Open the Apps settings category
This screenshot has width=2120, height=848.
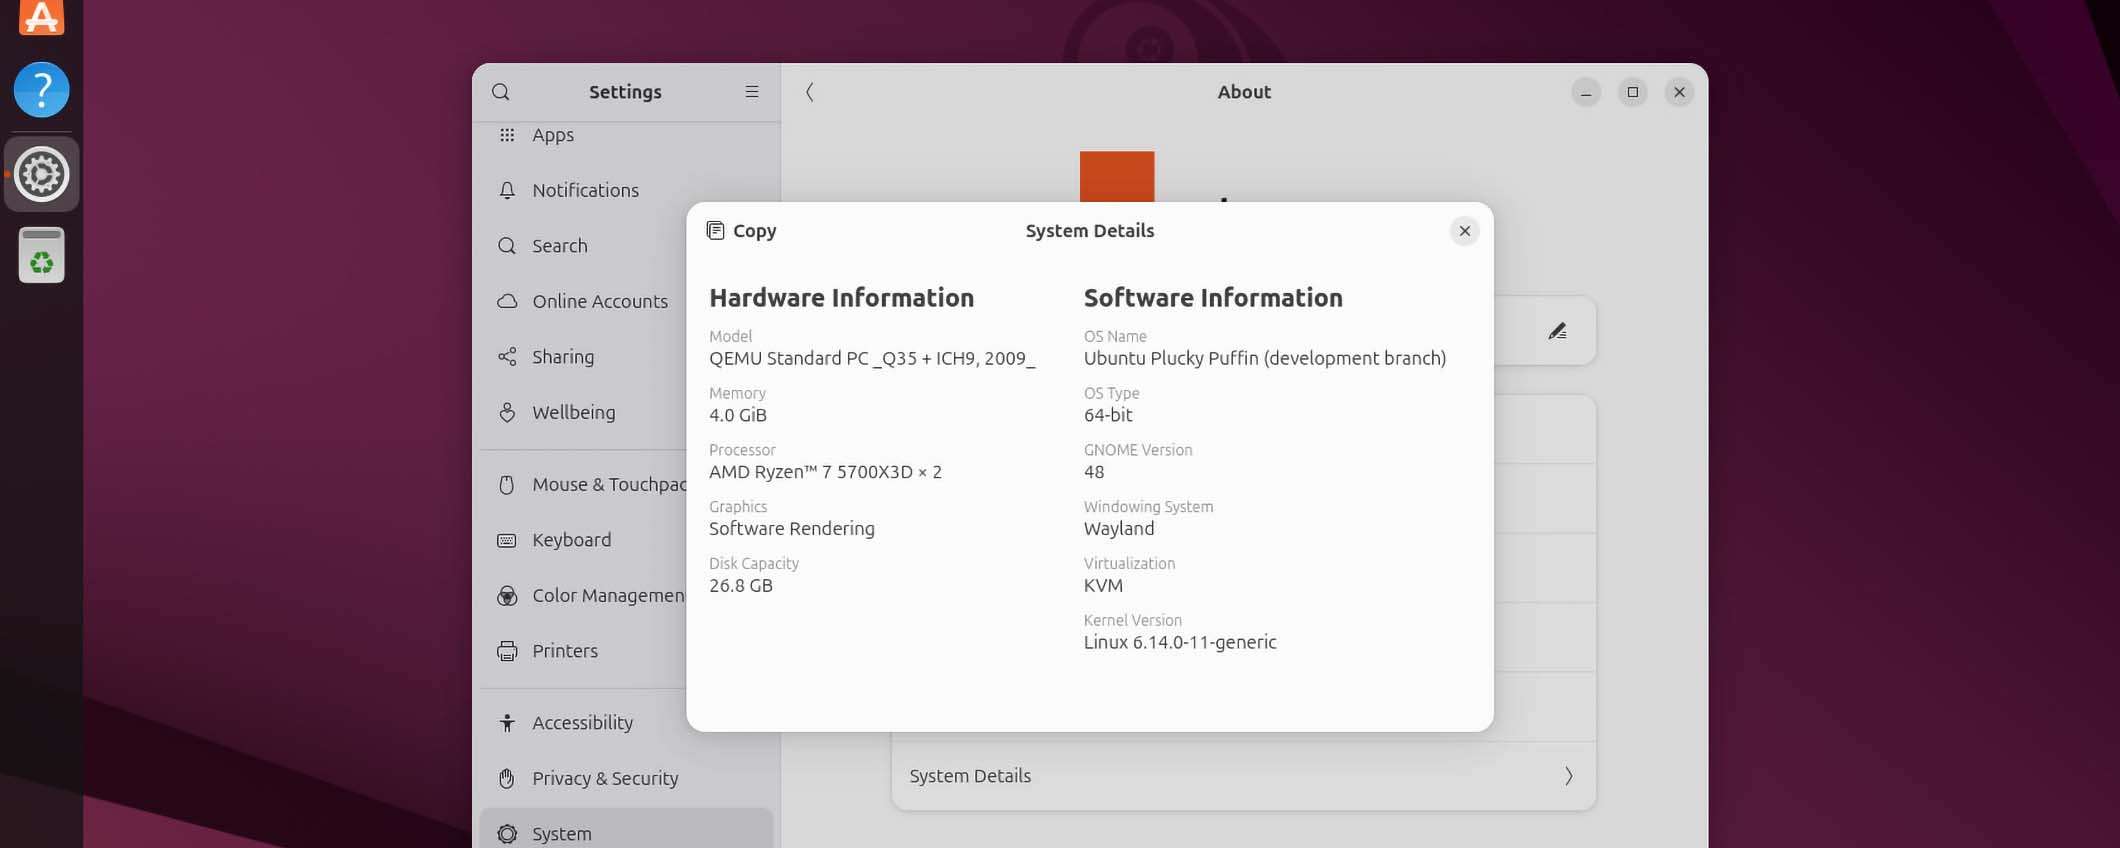click(x=626, y=135)
